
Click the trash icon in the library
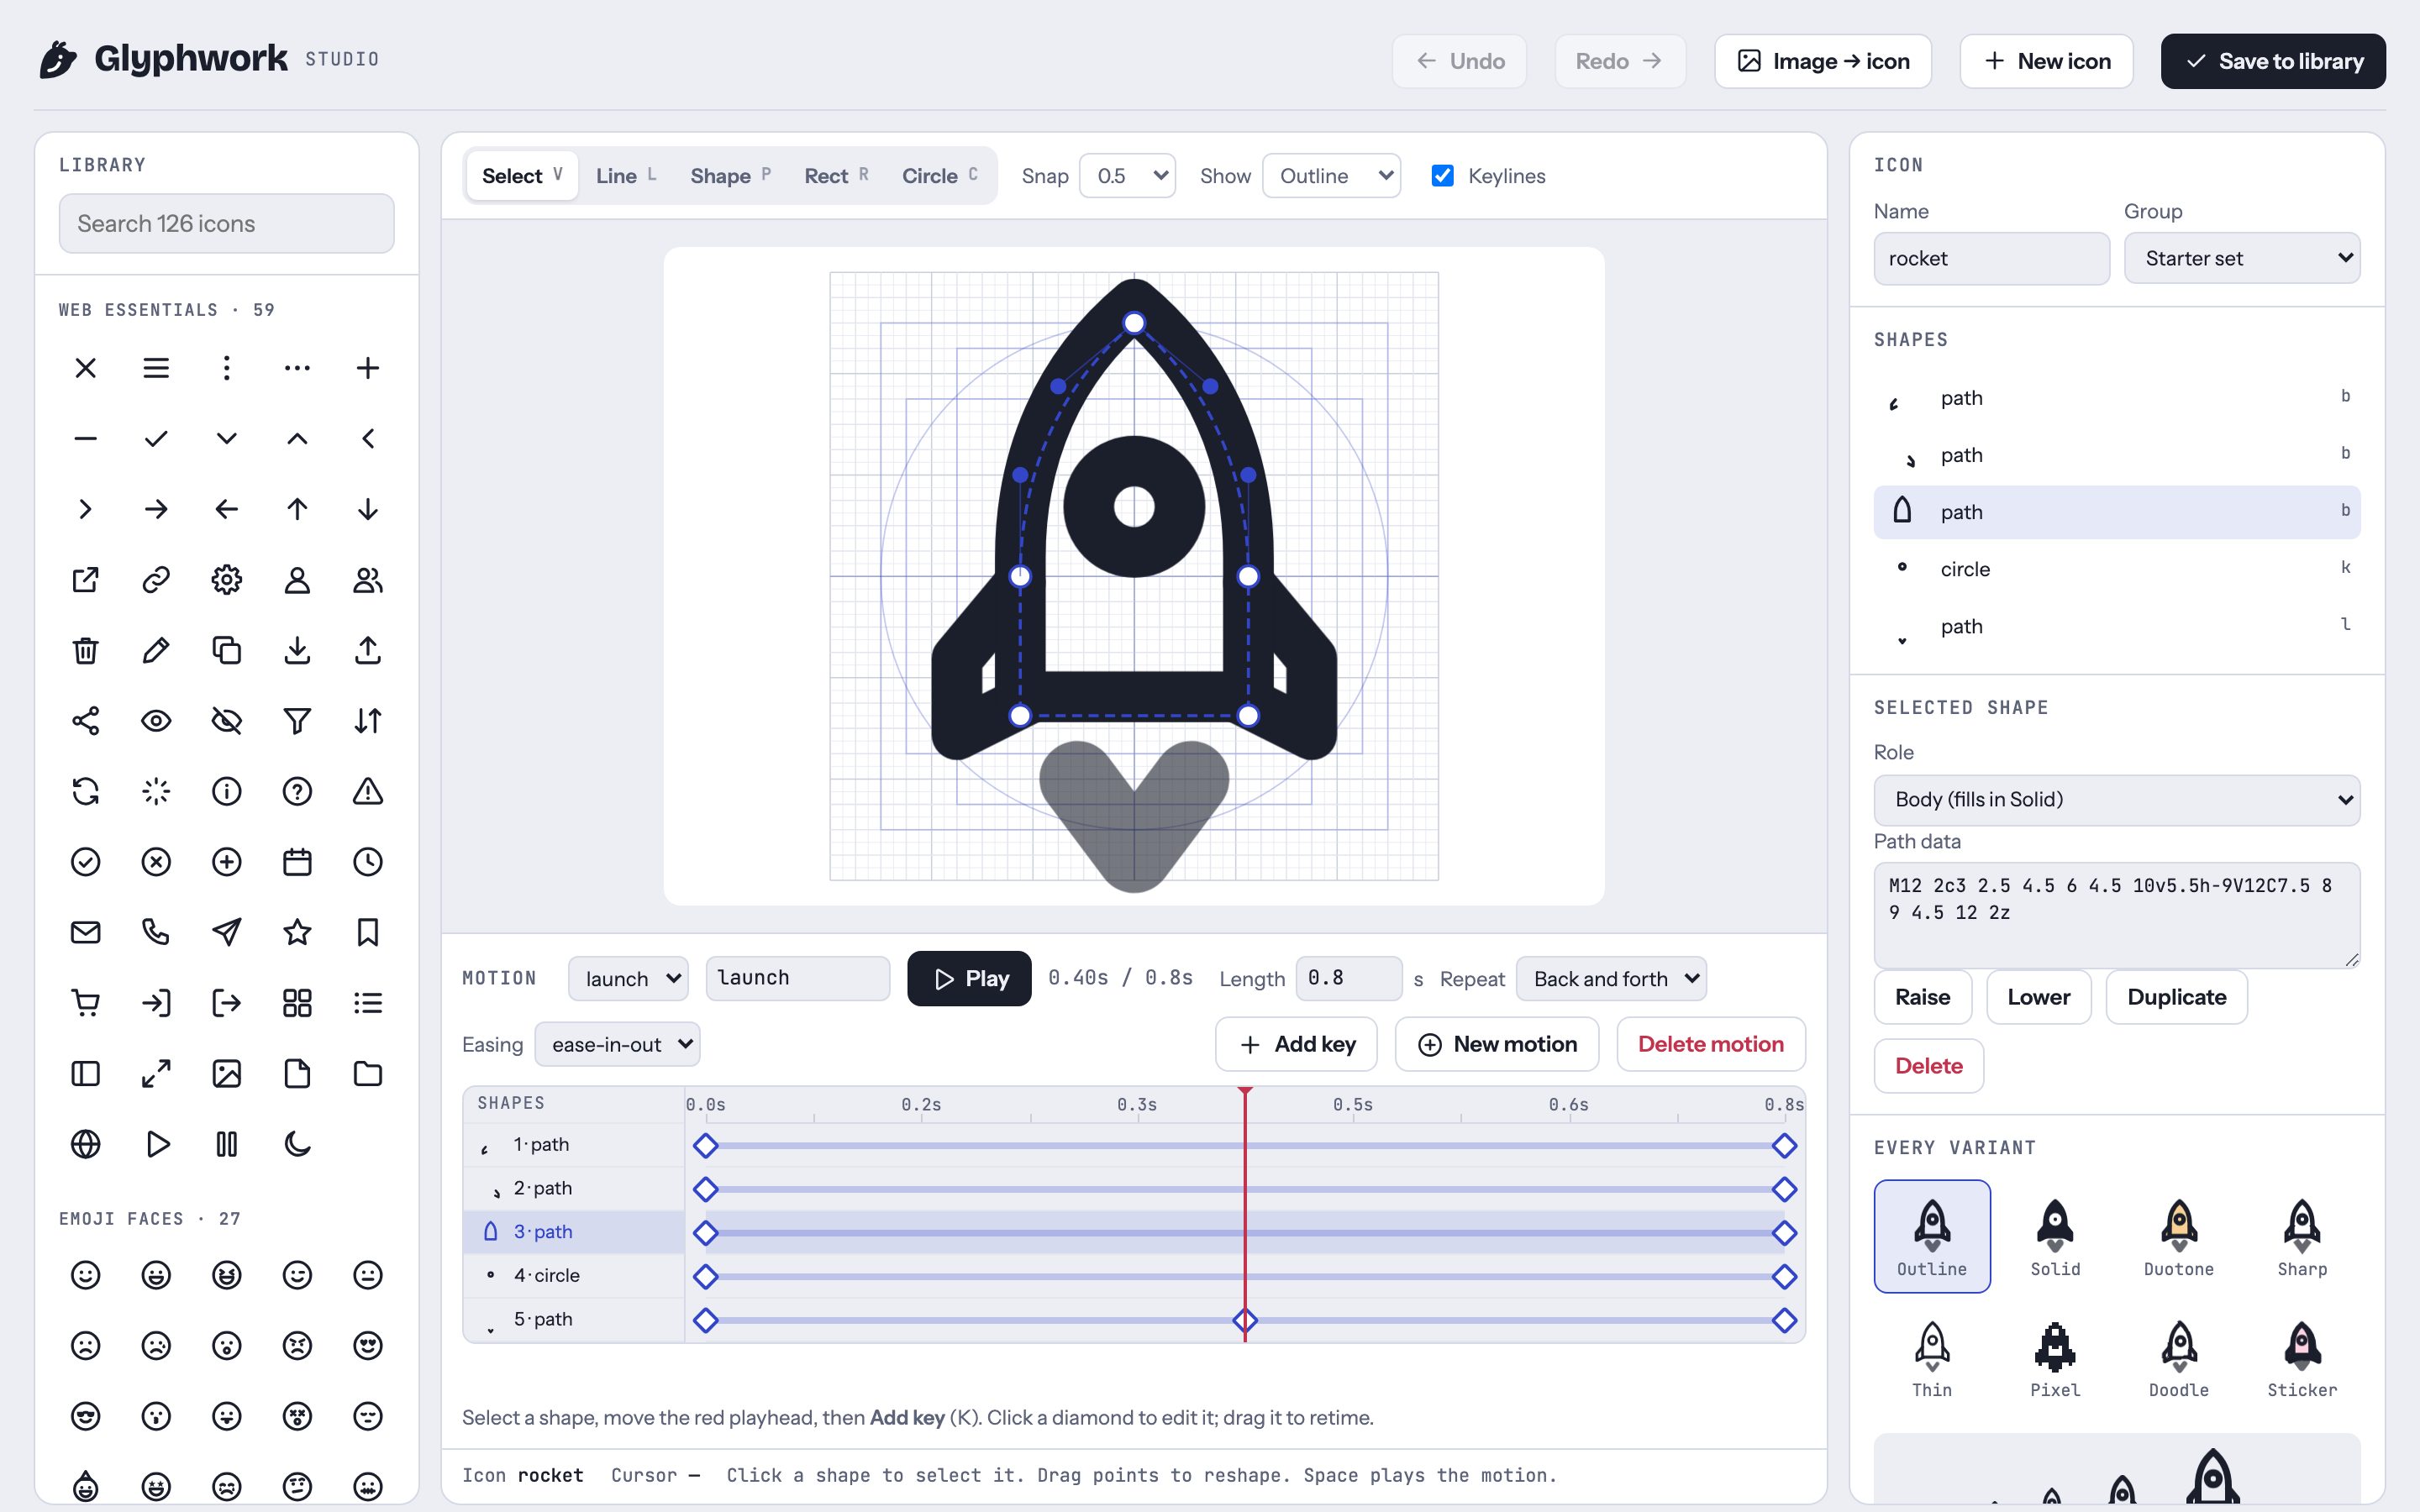(86, 650)
